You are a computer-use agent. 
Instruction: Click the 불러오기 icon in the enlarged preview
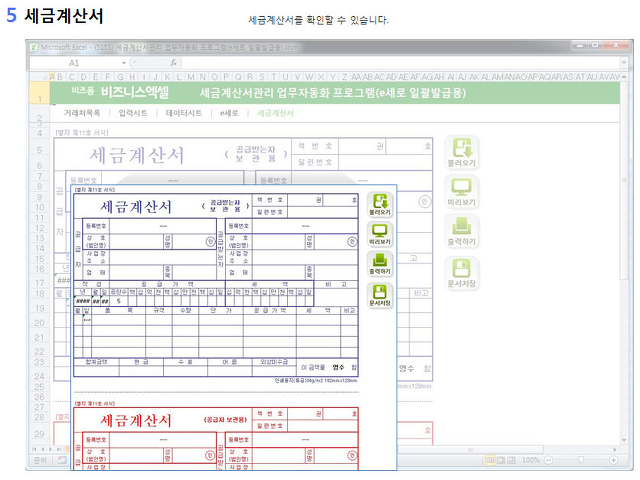click(x=380, y=205)
